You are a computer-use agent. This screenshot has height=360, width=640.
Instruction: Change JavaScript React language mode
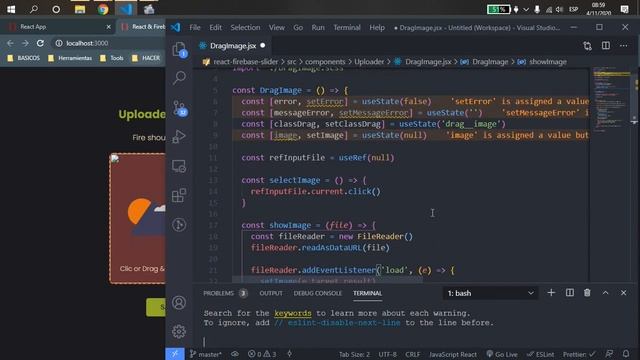[453, 354]
